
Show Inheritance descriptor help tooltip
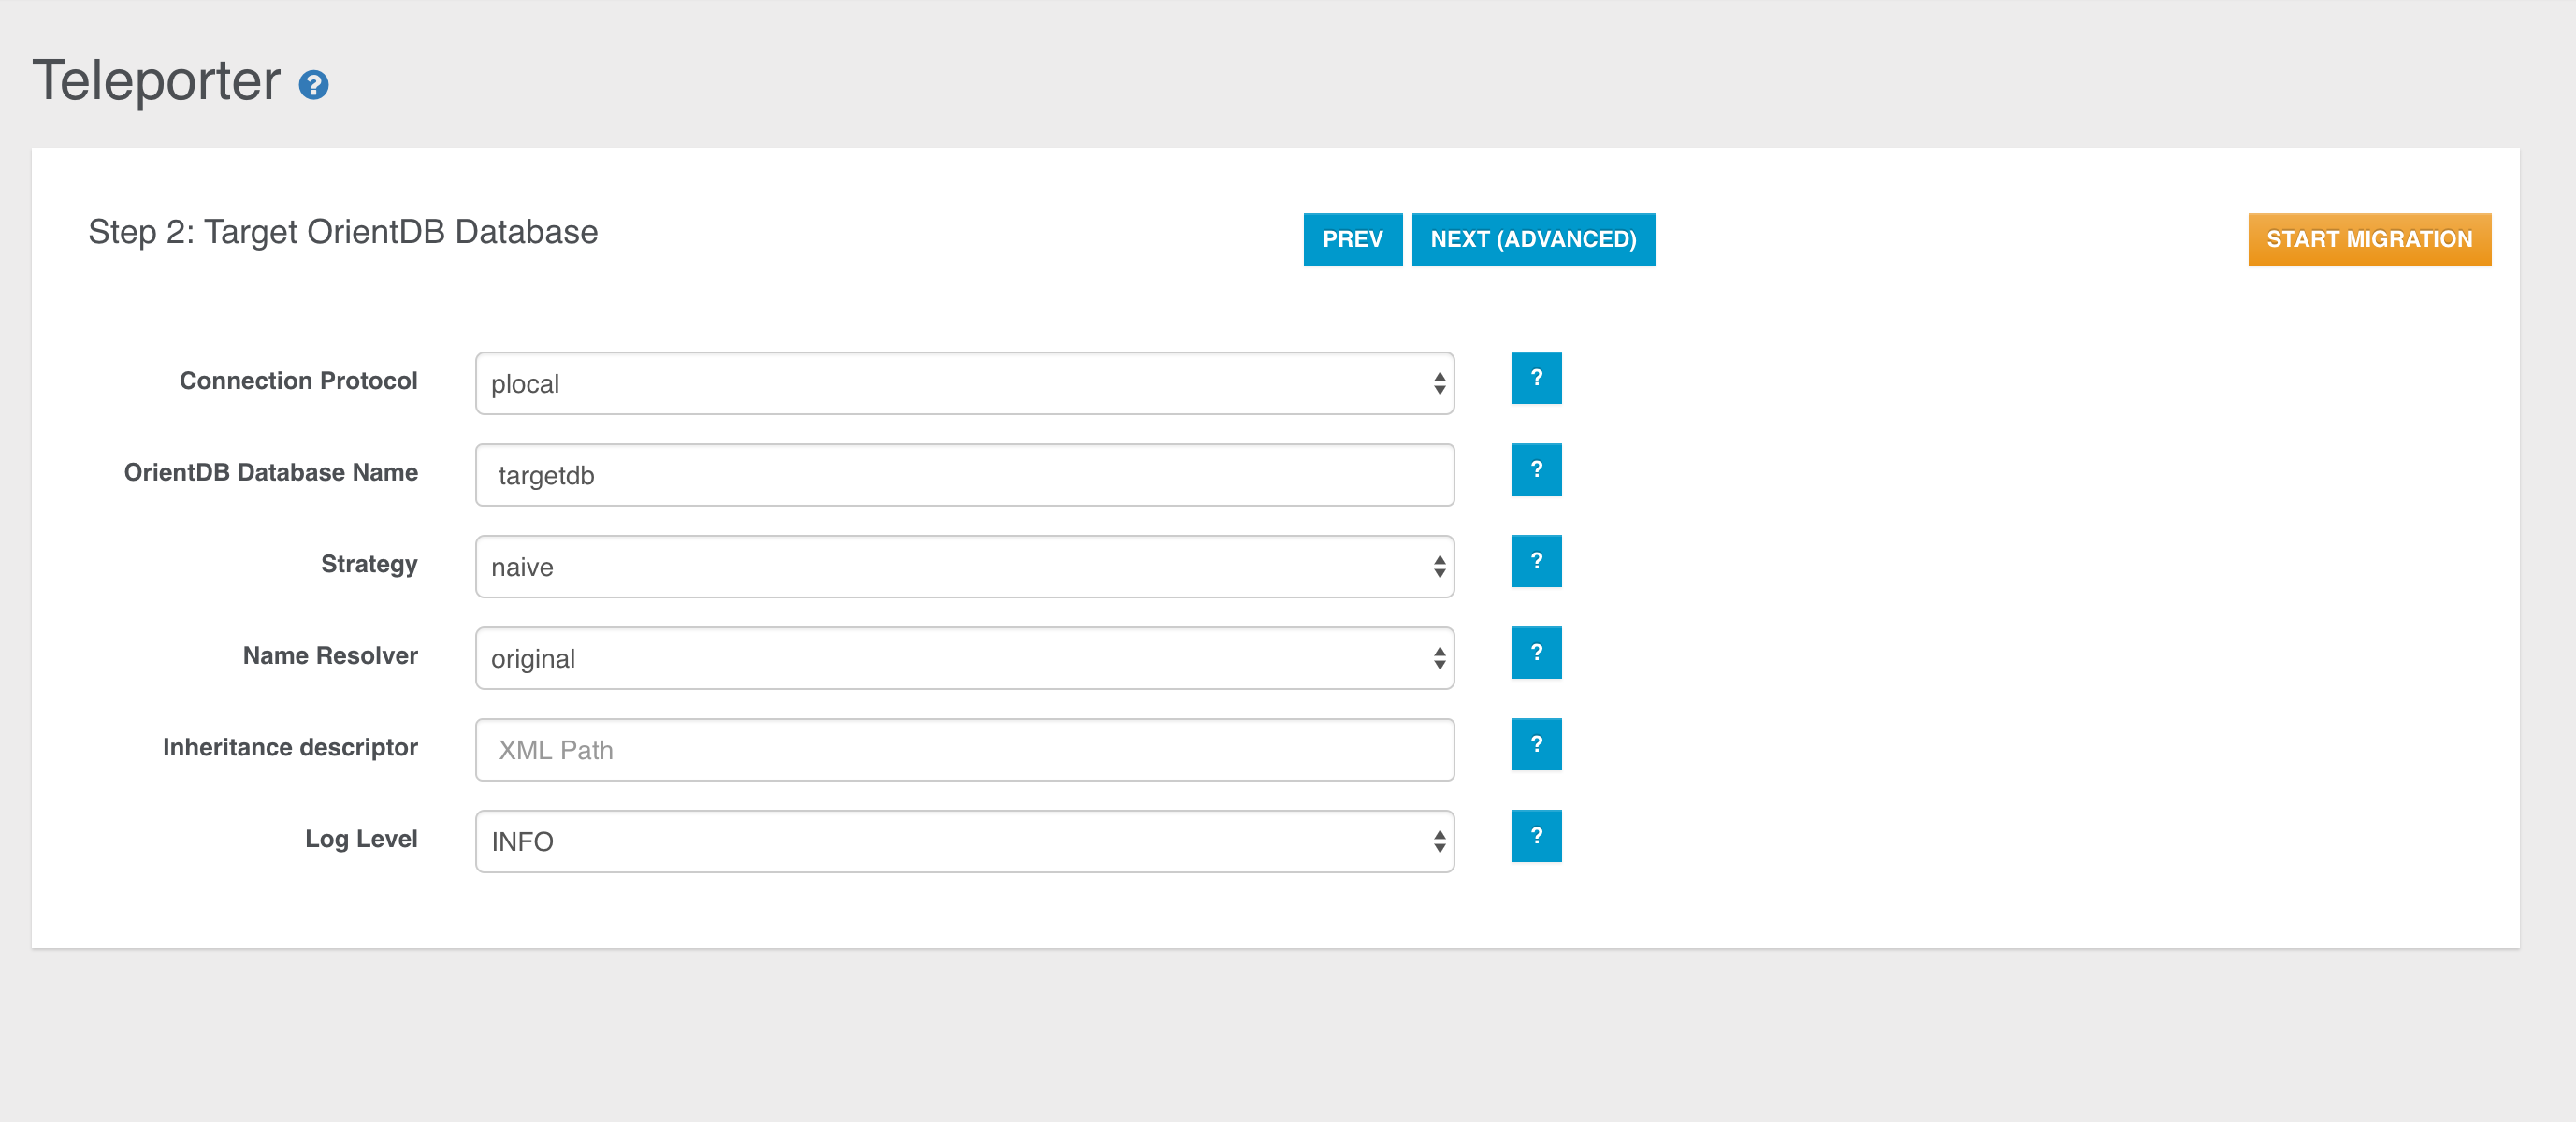pos(1535,745)
